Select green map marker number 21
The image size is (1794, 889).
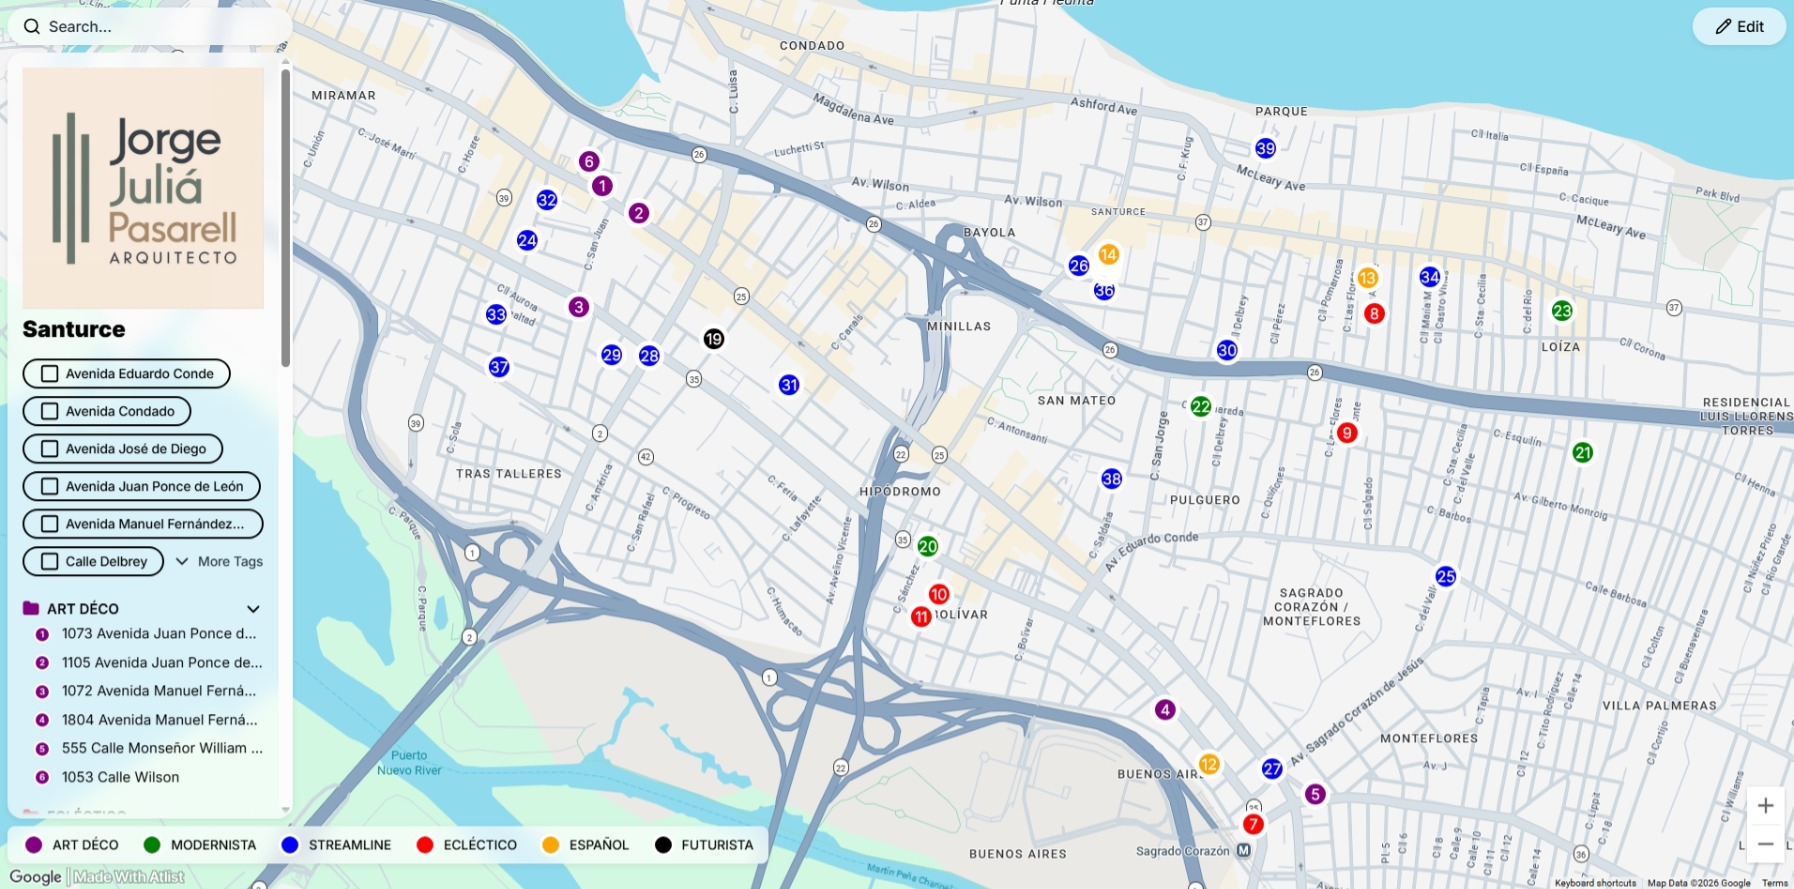[1583, 453]
